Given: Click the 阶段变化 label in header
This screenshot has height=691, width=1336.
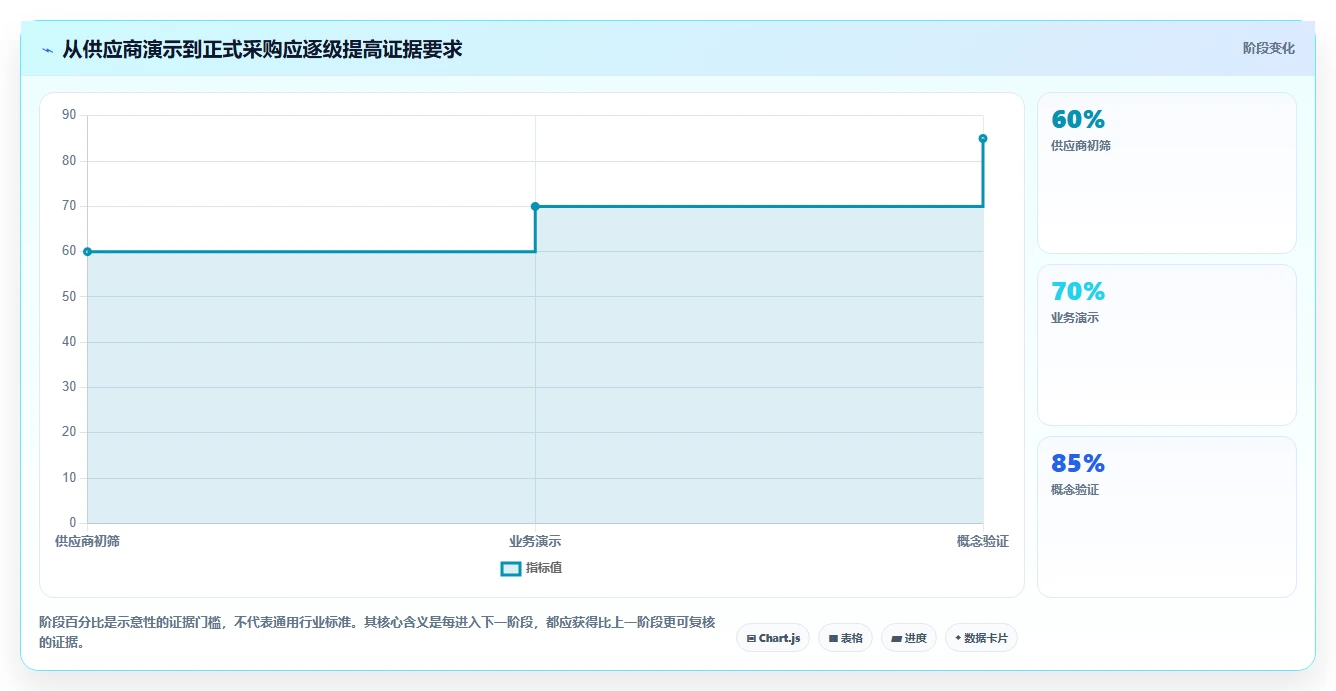Looking at the screenshot, I should pyautogui.click(x=1268, y=48).
